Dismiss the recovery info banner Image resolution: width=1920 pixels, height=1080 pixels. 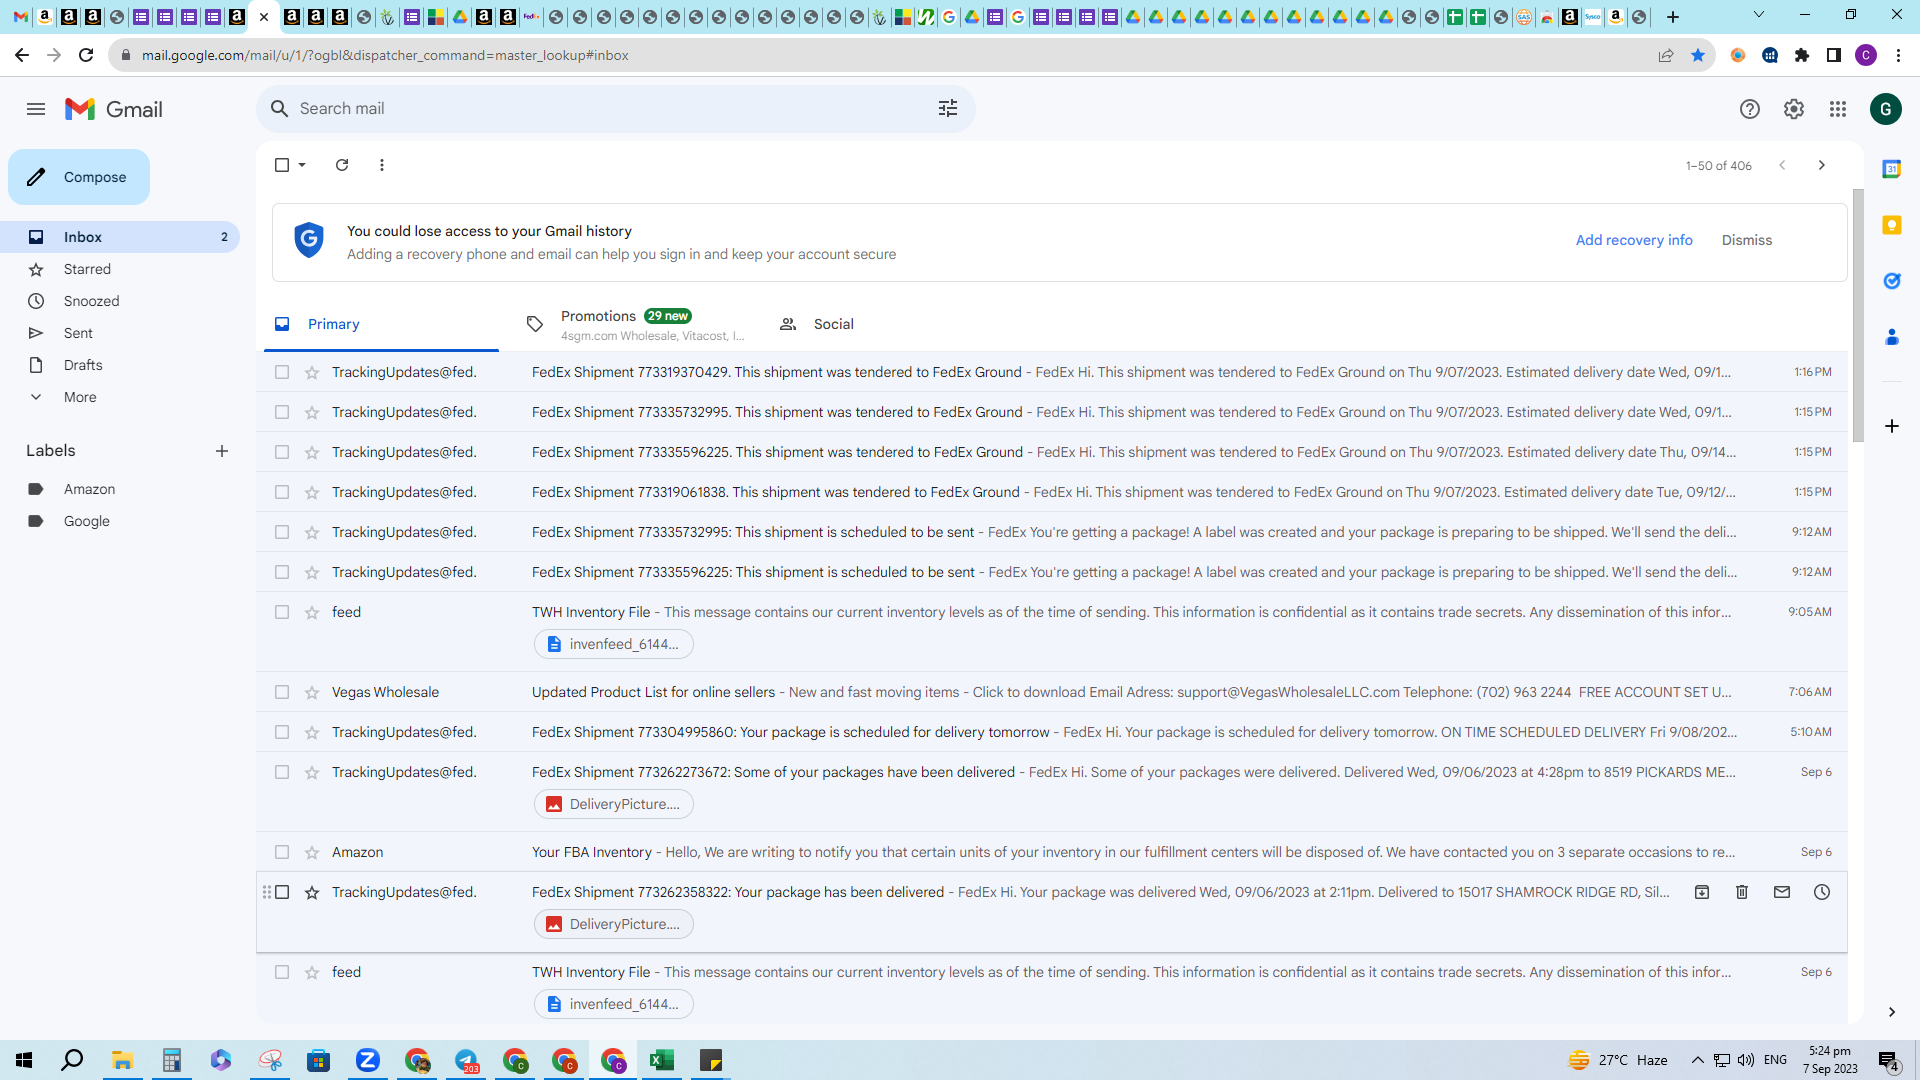pos(1747,240)
